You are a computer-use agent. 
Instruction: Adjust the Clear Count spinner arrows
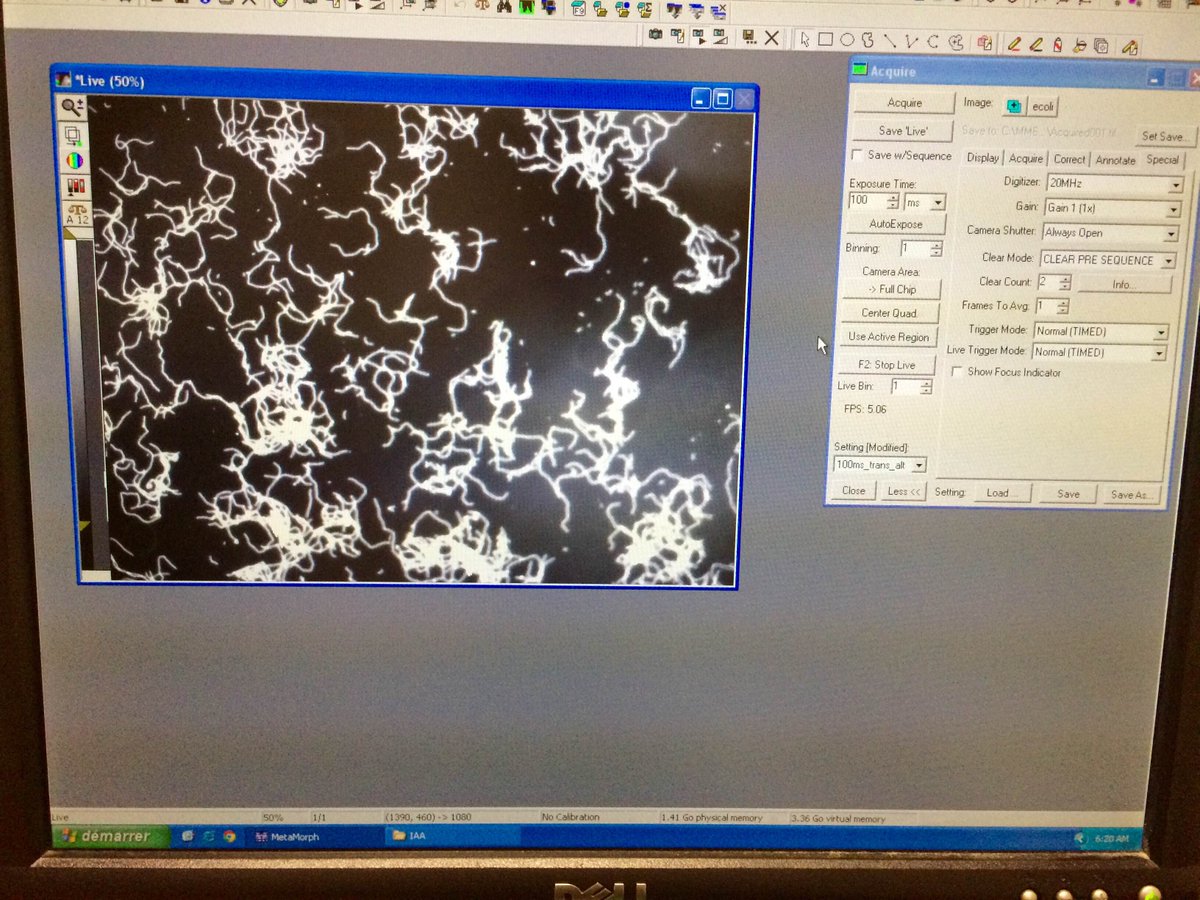point(1064,283)
